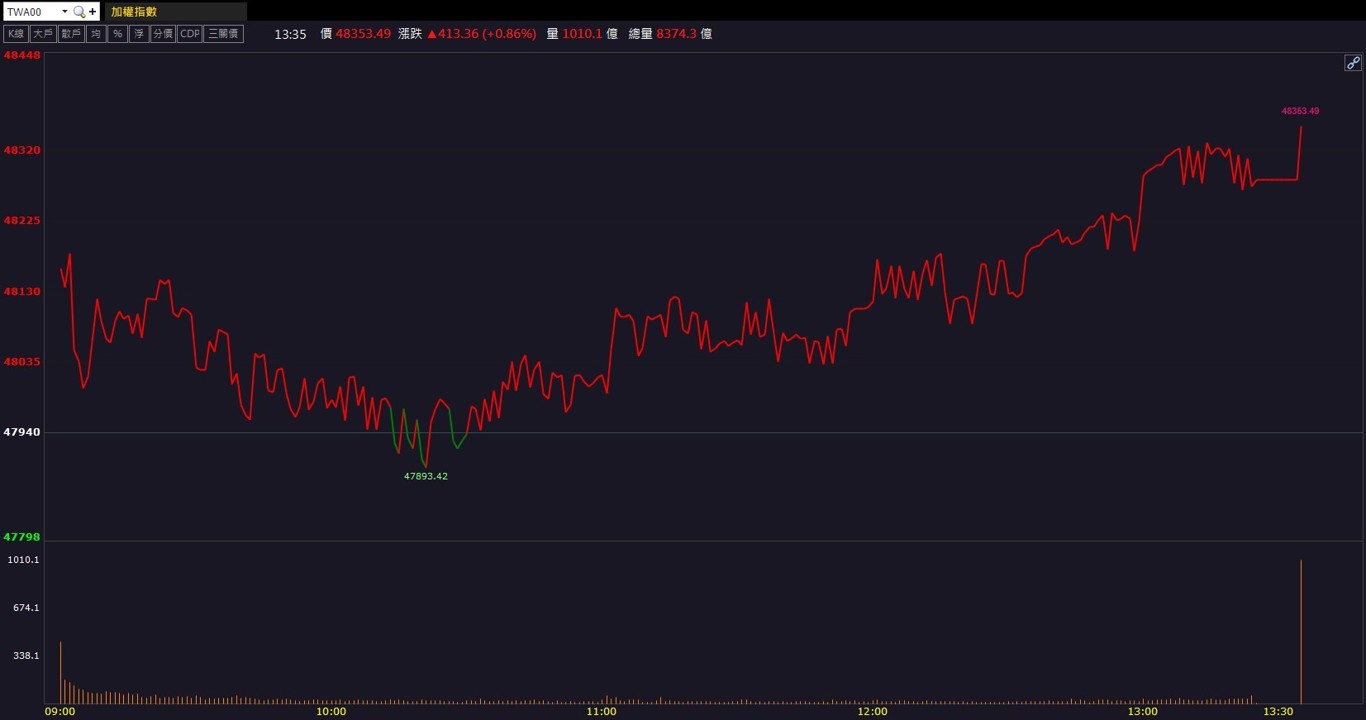Toggle the 均 average line button

(96, 34)
